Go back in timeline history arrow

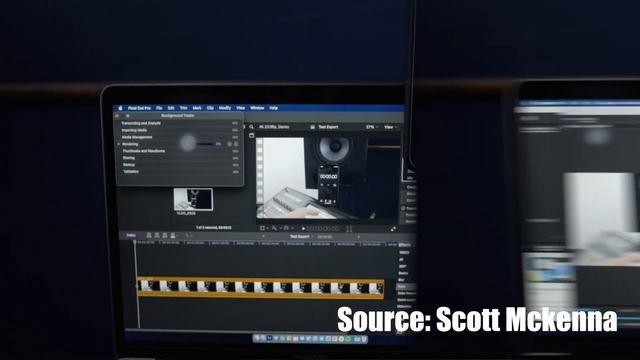(263, 236)
